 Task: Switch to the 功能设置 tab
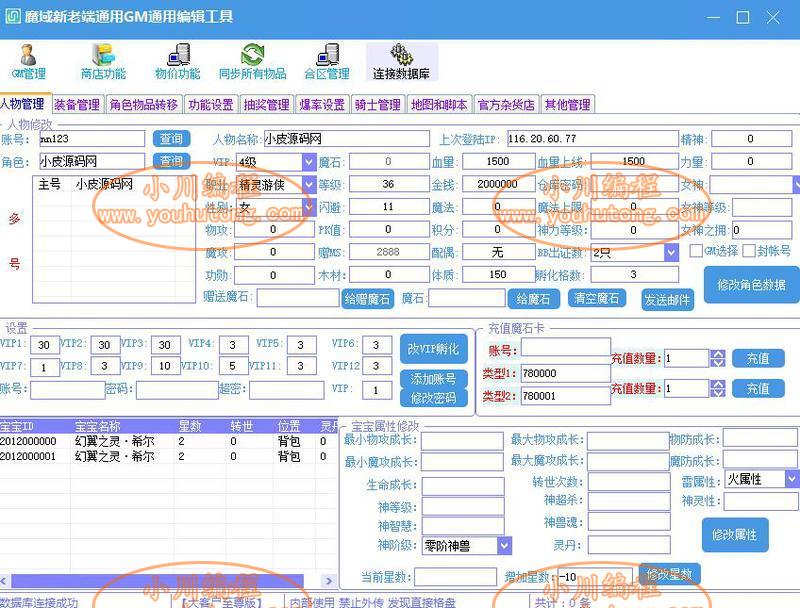coord(211,105)
